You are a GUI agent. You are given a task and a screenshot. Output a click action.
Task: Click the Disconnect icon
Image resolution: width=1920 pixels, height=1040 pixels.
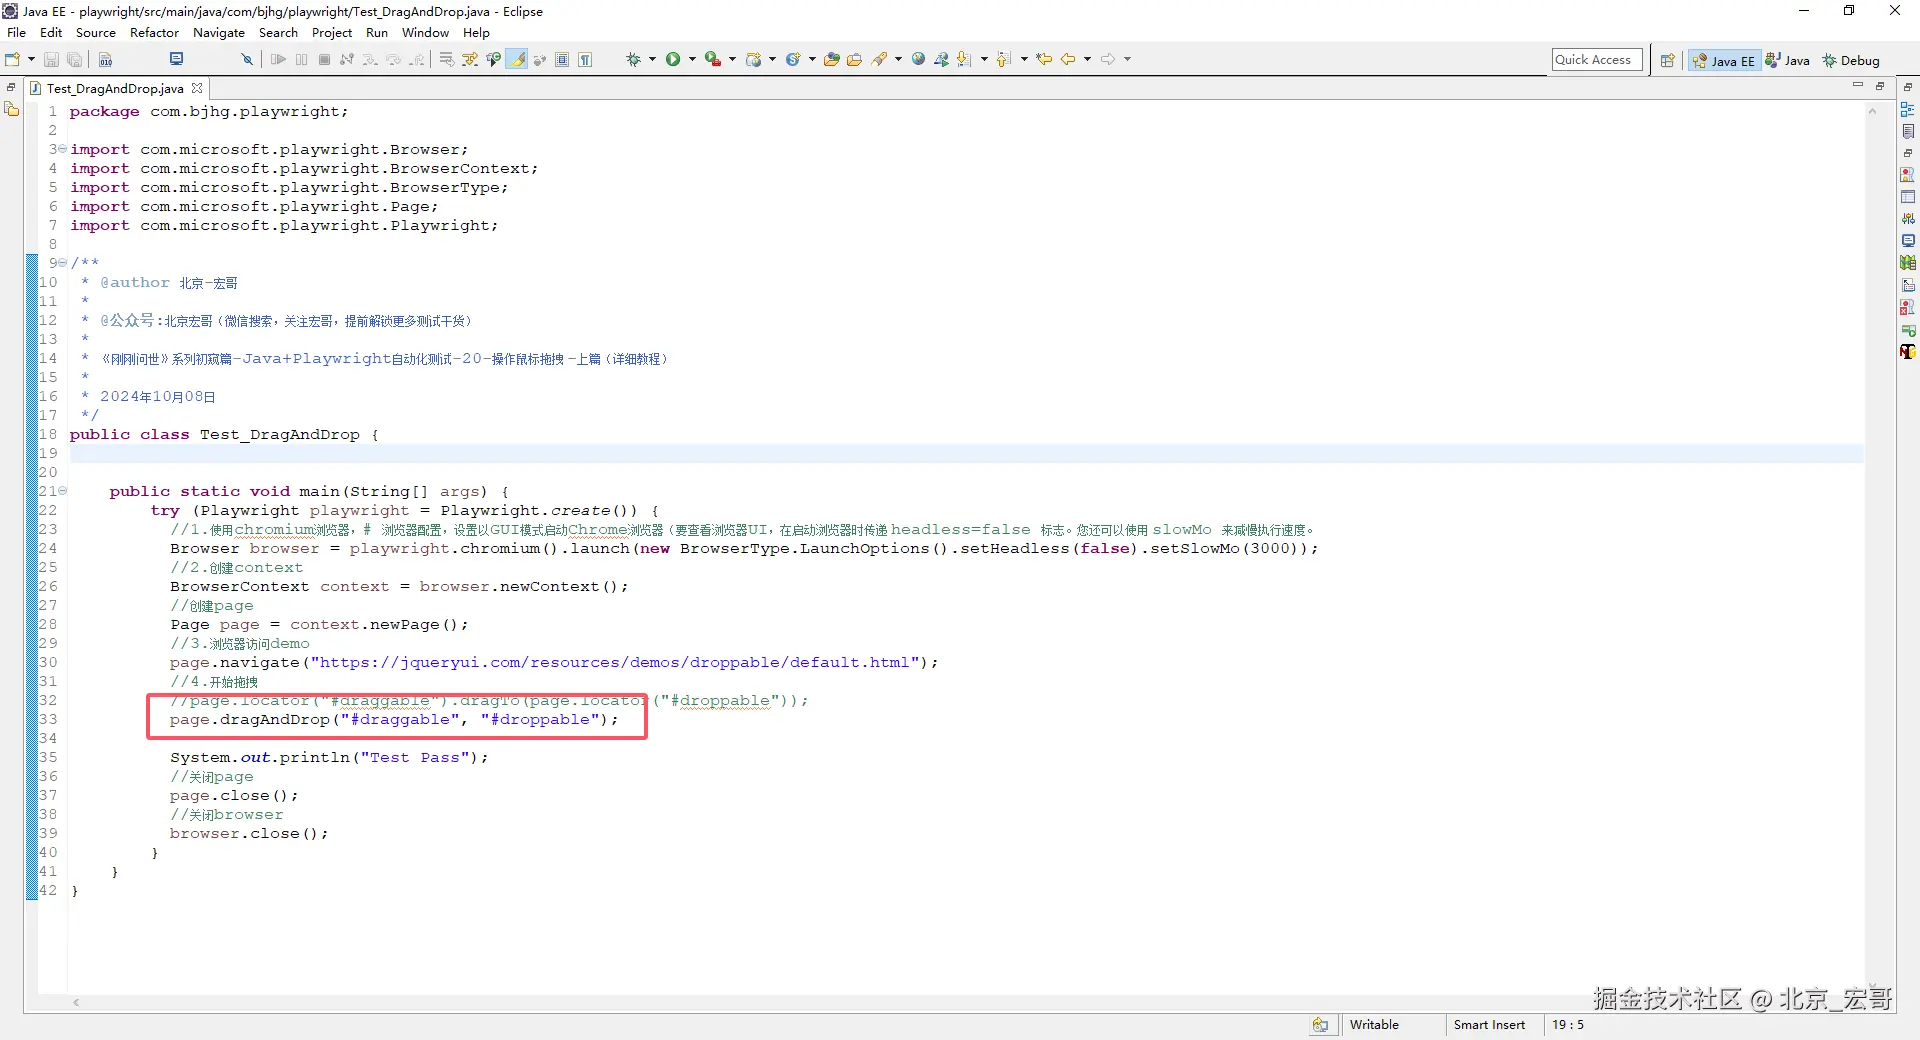pos(347,59)
